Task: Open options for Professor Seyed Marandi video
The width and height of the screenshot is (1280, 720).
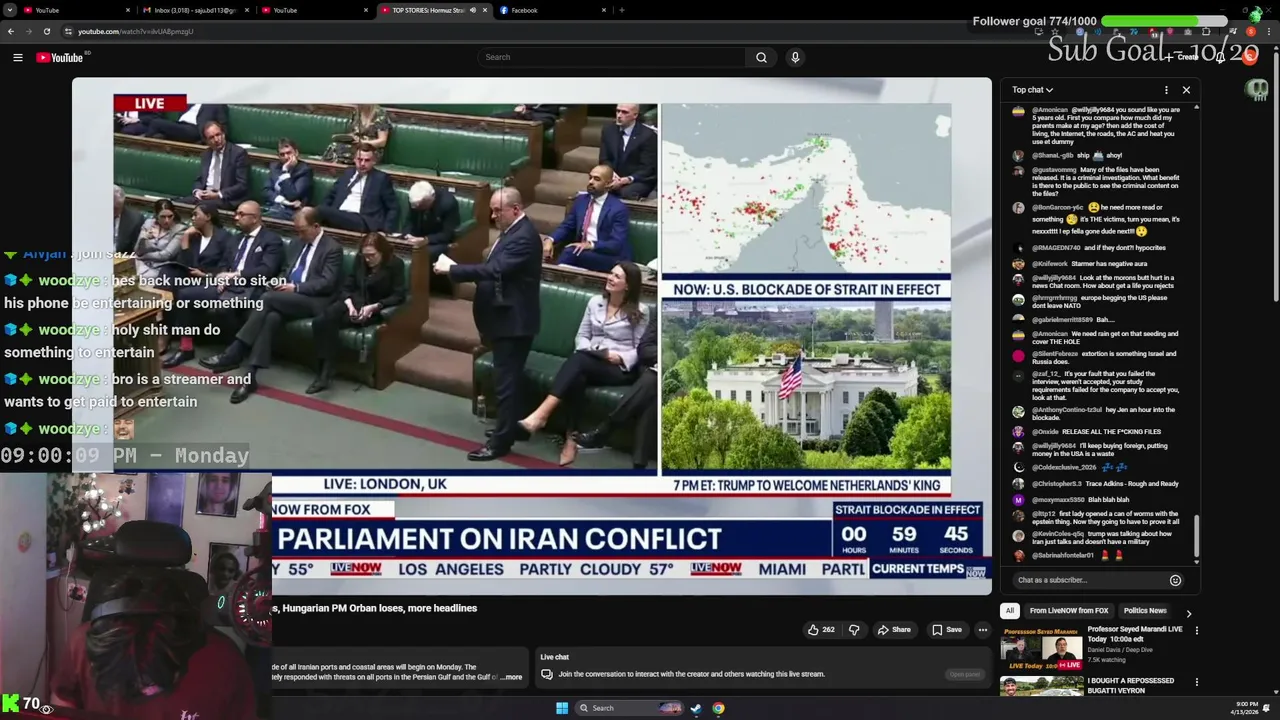Action: [x=1196, y=631]
